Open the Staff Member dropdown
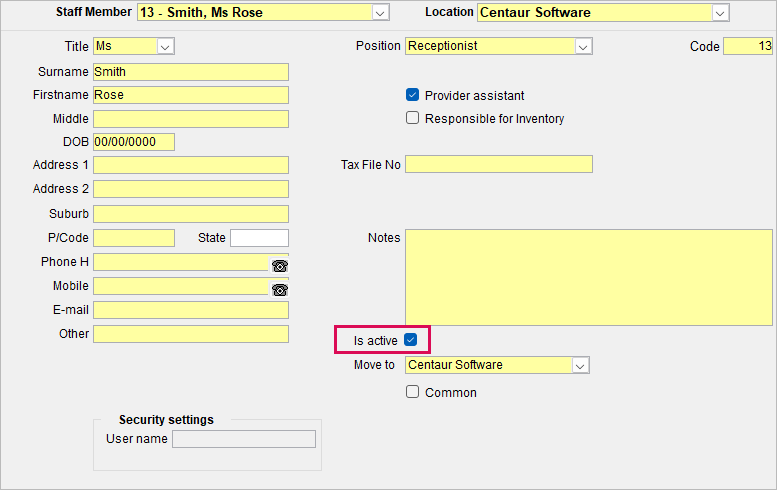This screenshot has width=777, height=490. (380, 13)
